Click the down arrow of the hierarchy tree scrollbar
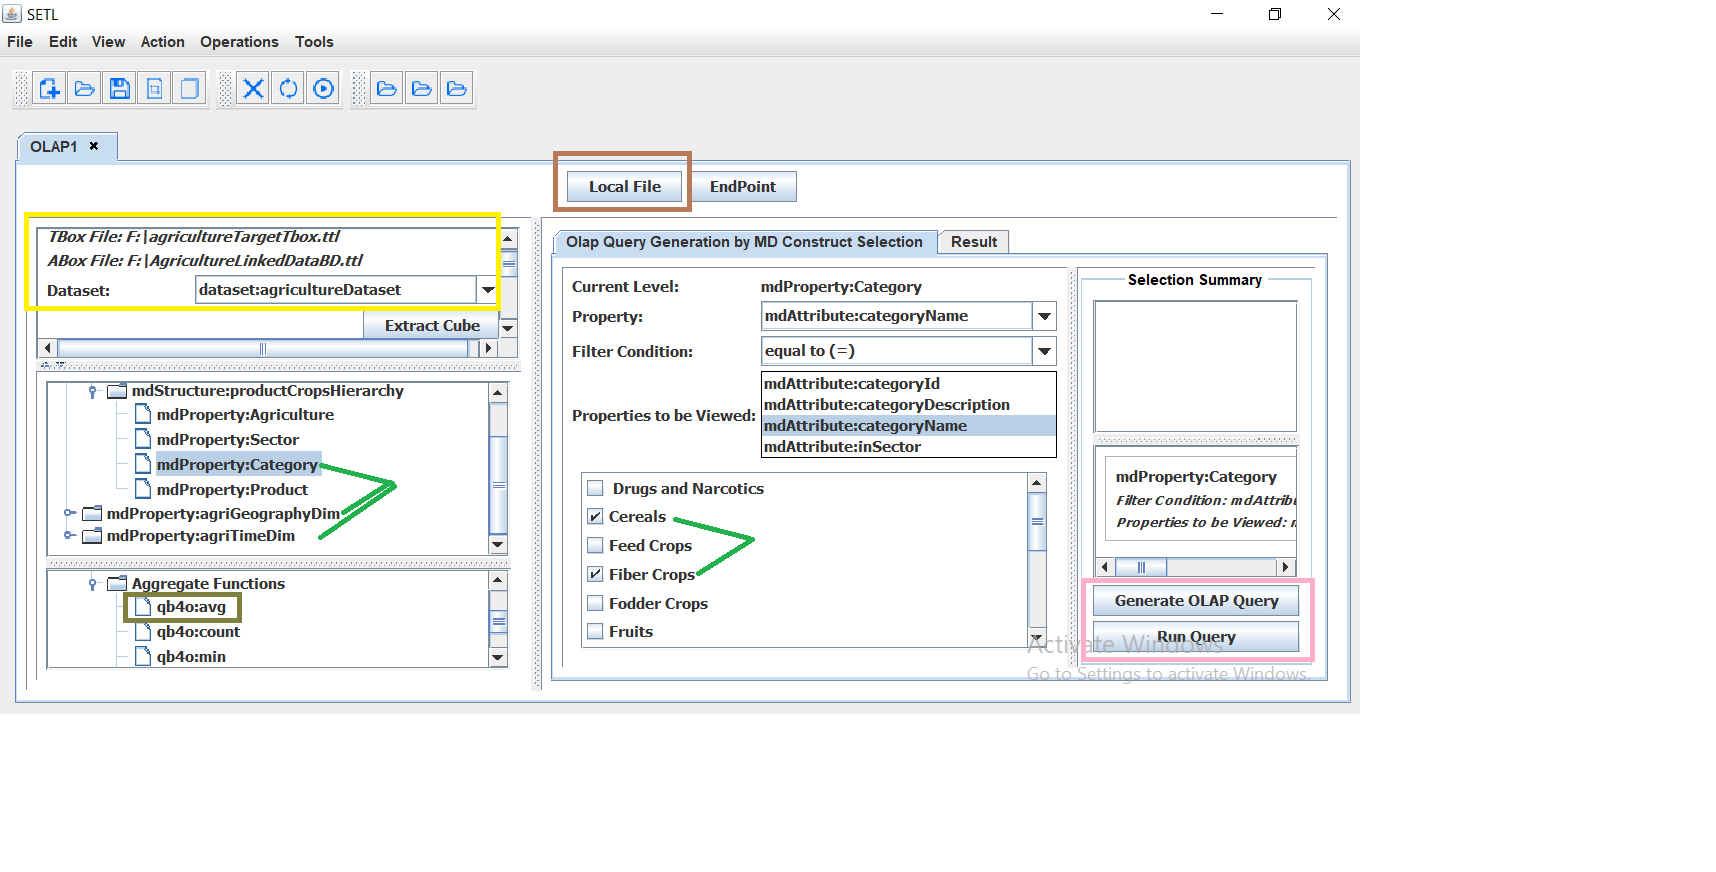 tap(498, 545)
